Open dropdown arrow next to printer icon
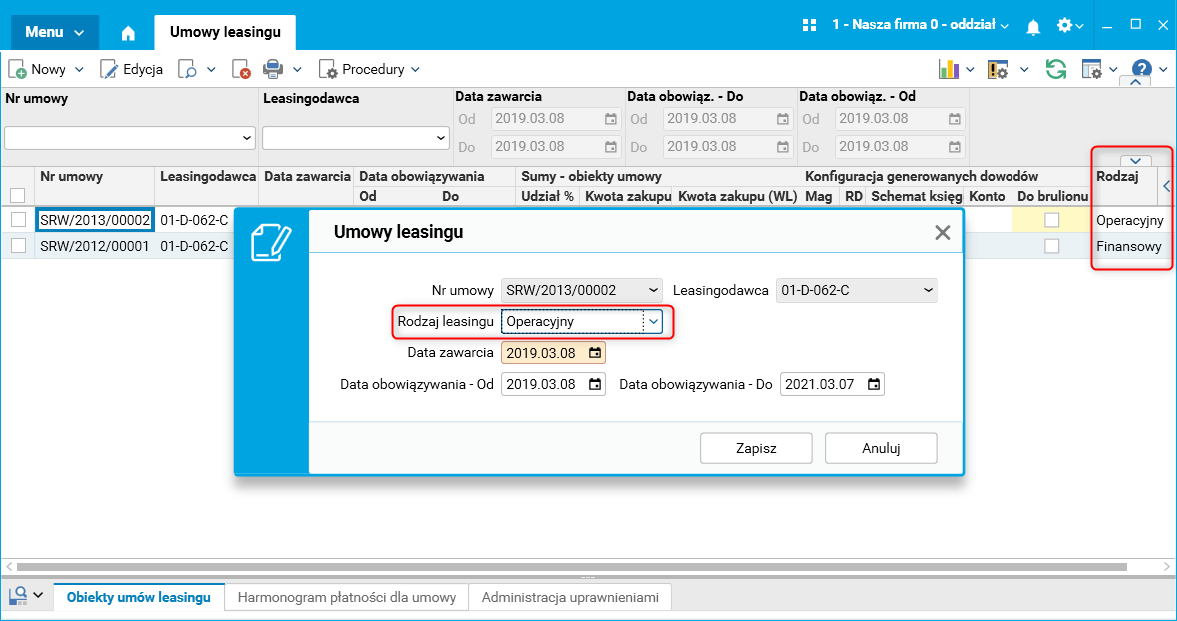This screenshot has height=621, width=1177. 297,70
